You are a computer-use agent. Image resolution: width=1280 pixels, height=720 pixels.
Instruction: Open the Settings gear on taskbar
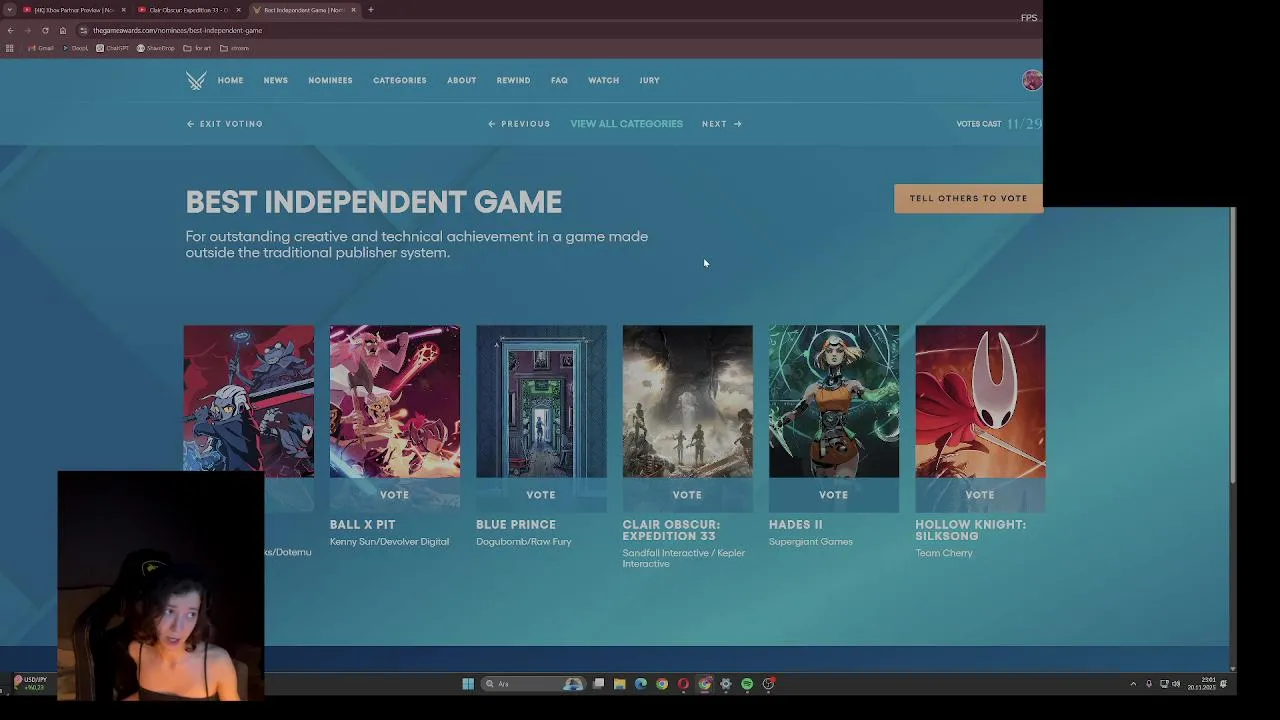726,684
